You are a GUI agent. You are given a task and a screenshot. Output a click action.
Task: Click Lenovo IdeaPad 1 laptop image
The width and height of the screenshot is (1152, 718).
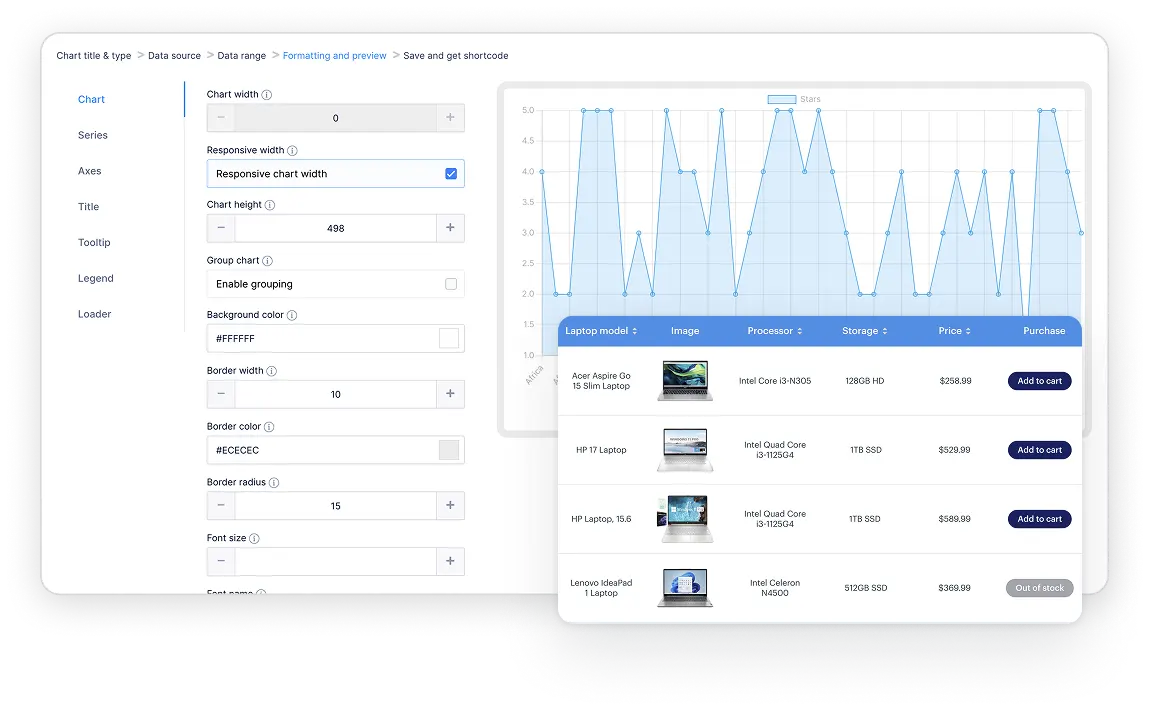[x=685, y=588]
